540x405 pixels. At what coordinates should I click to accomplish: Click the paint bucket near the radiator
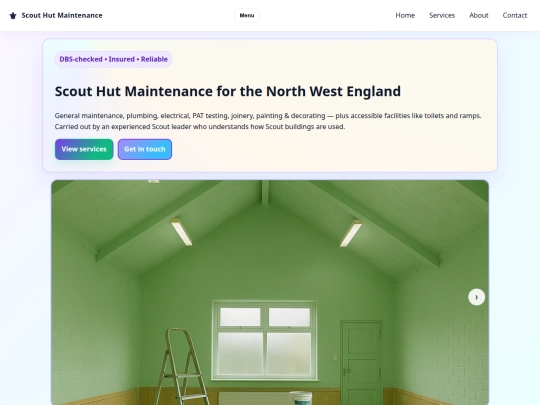[301, 398]
